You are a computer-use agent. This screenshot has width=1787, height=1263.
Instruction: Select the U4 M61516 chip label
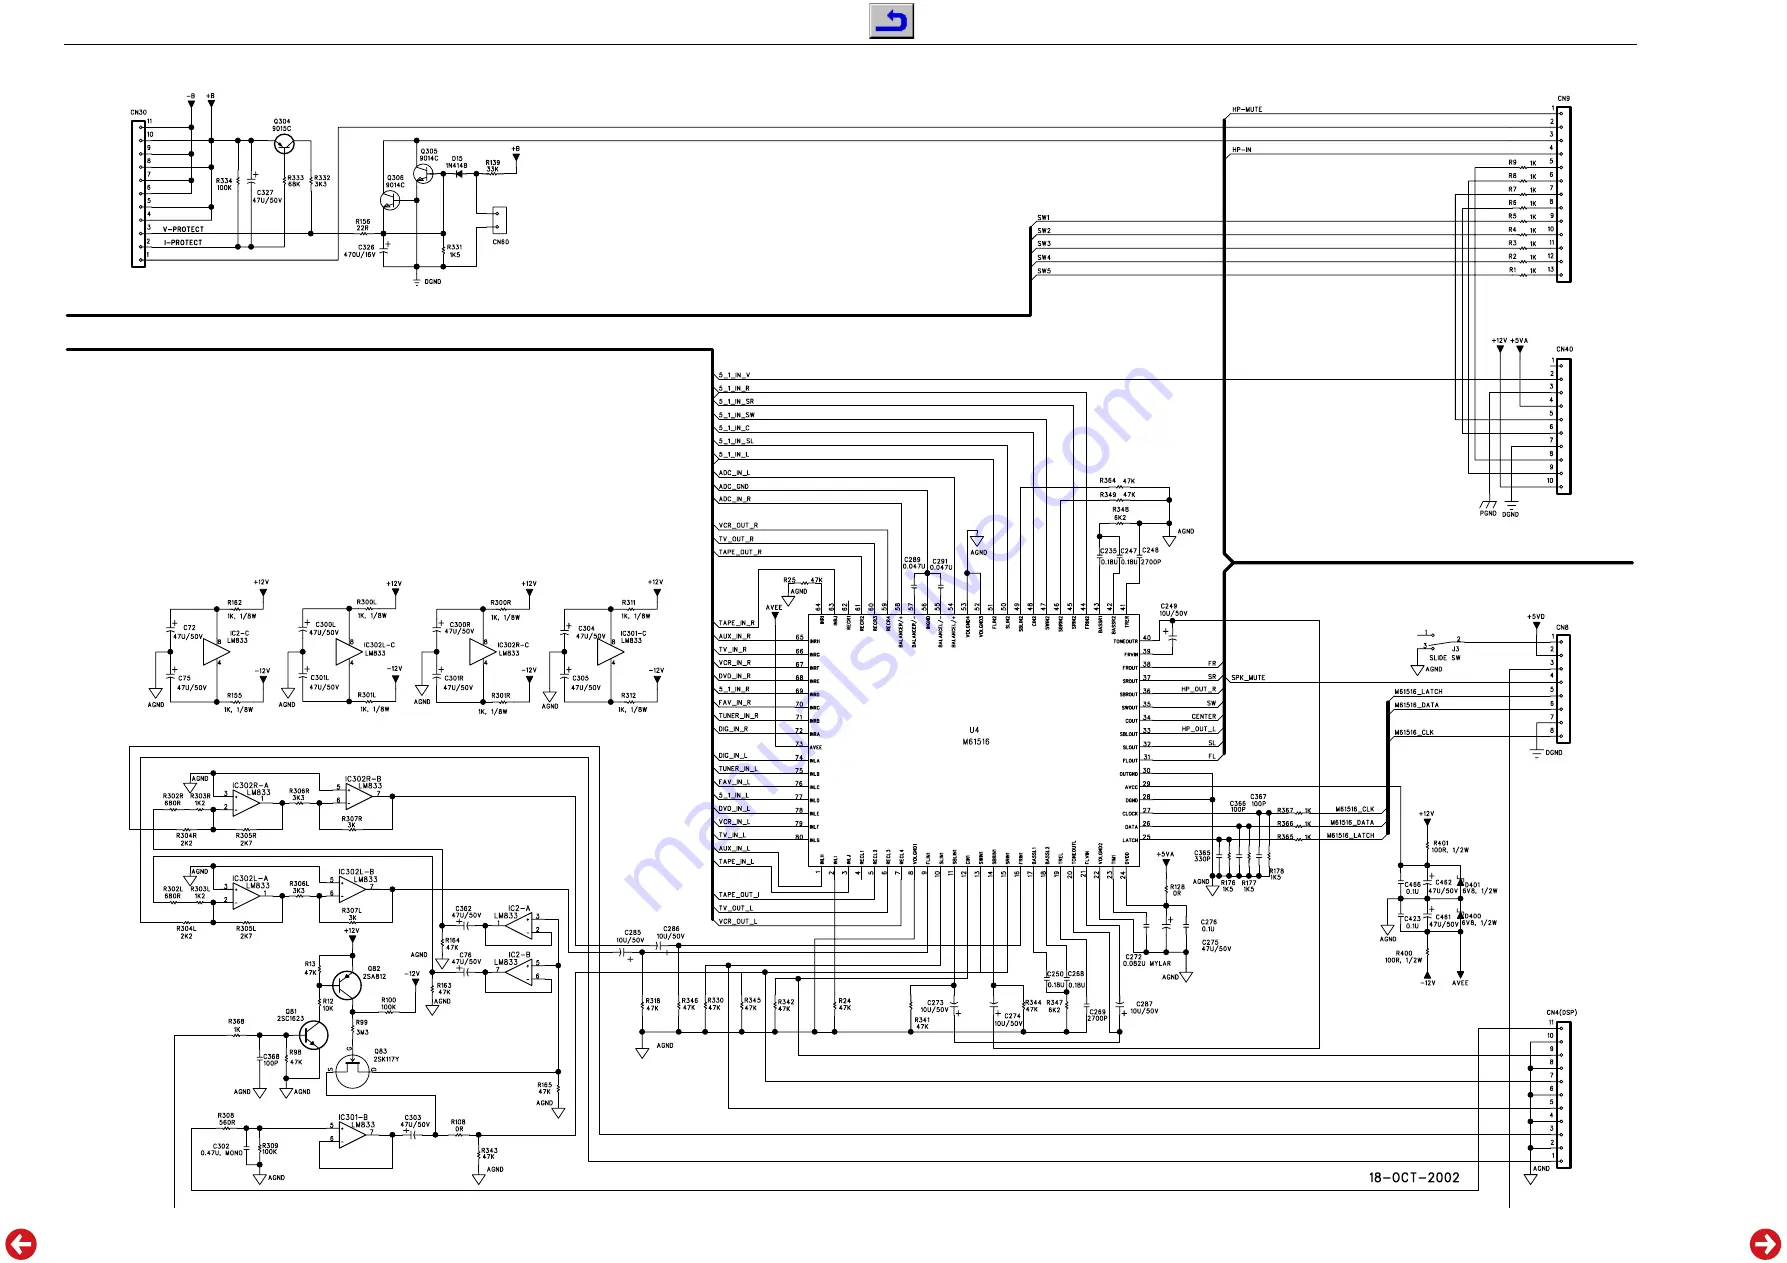pos(975,736)
